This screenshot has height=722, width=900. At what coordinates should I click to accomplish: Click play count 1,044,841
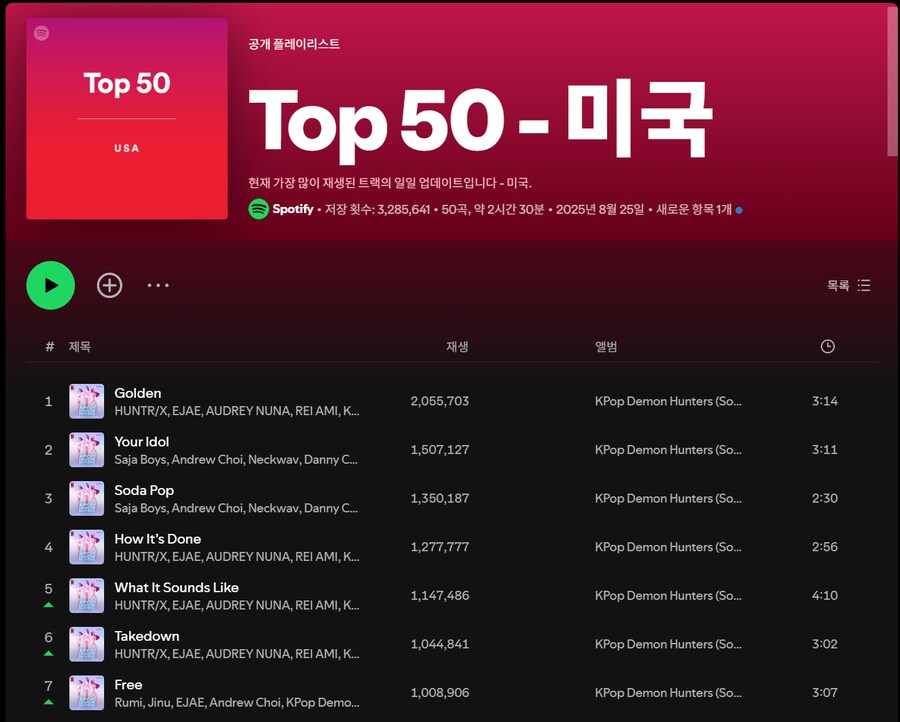[x=440, y=644]
